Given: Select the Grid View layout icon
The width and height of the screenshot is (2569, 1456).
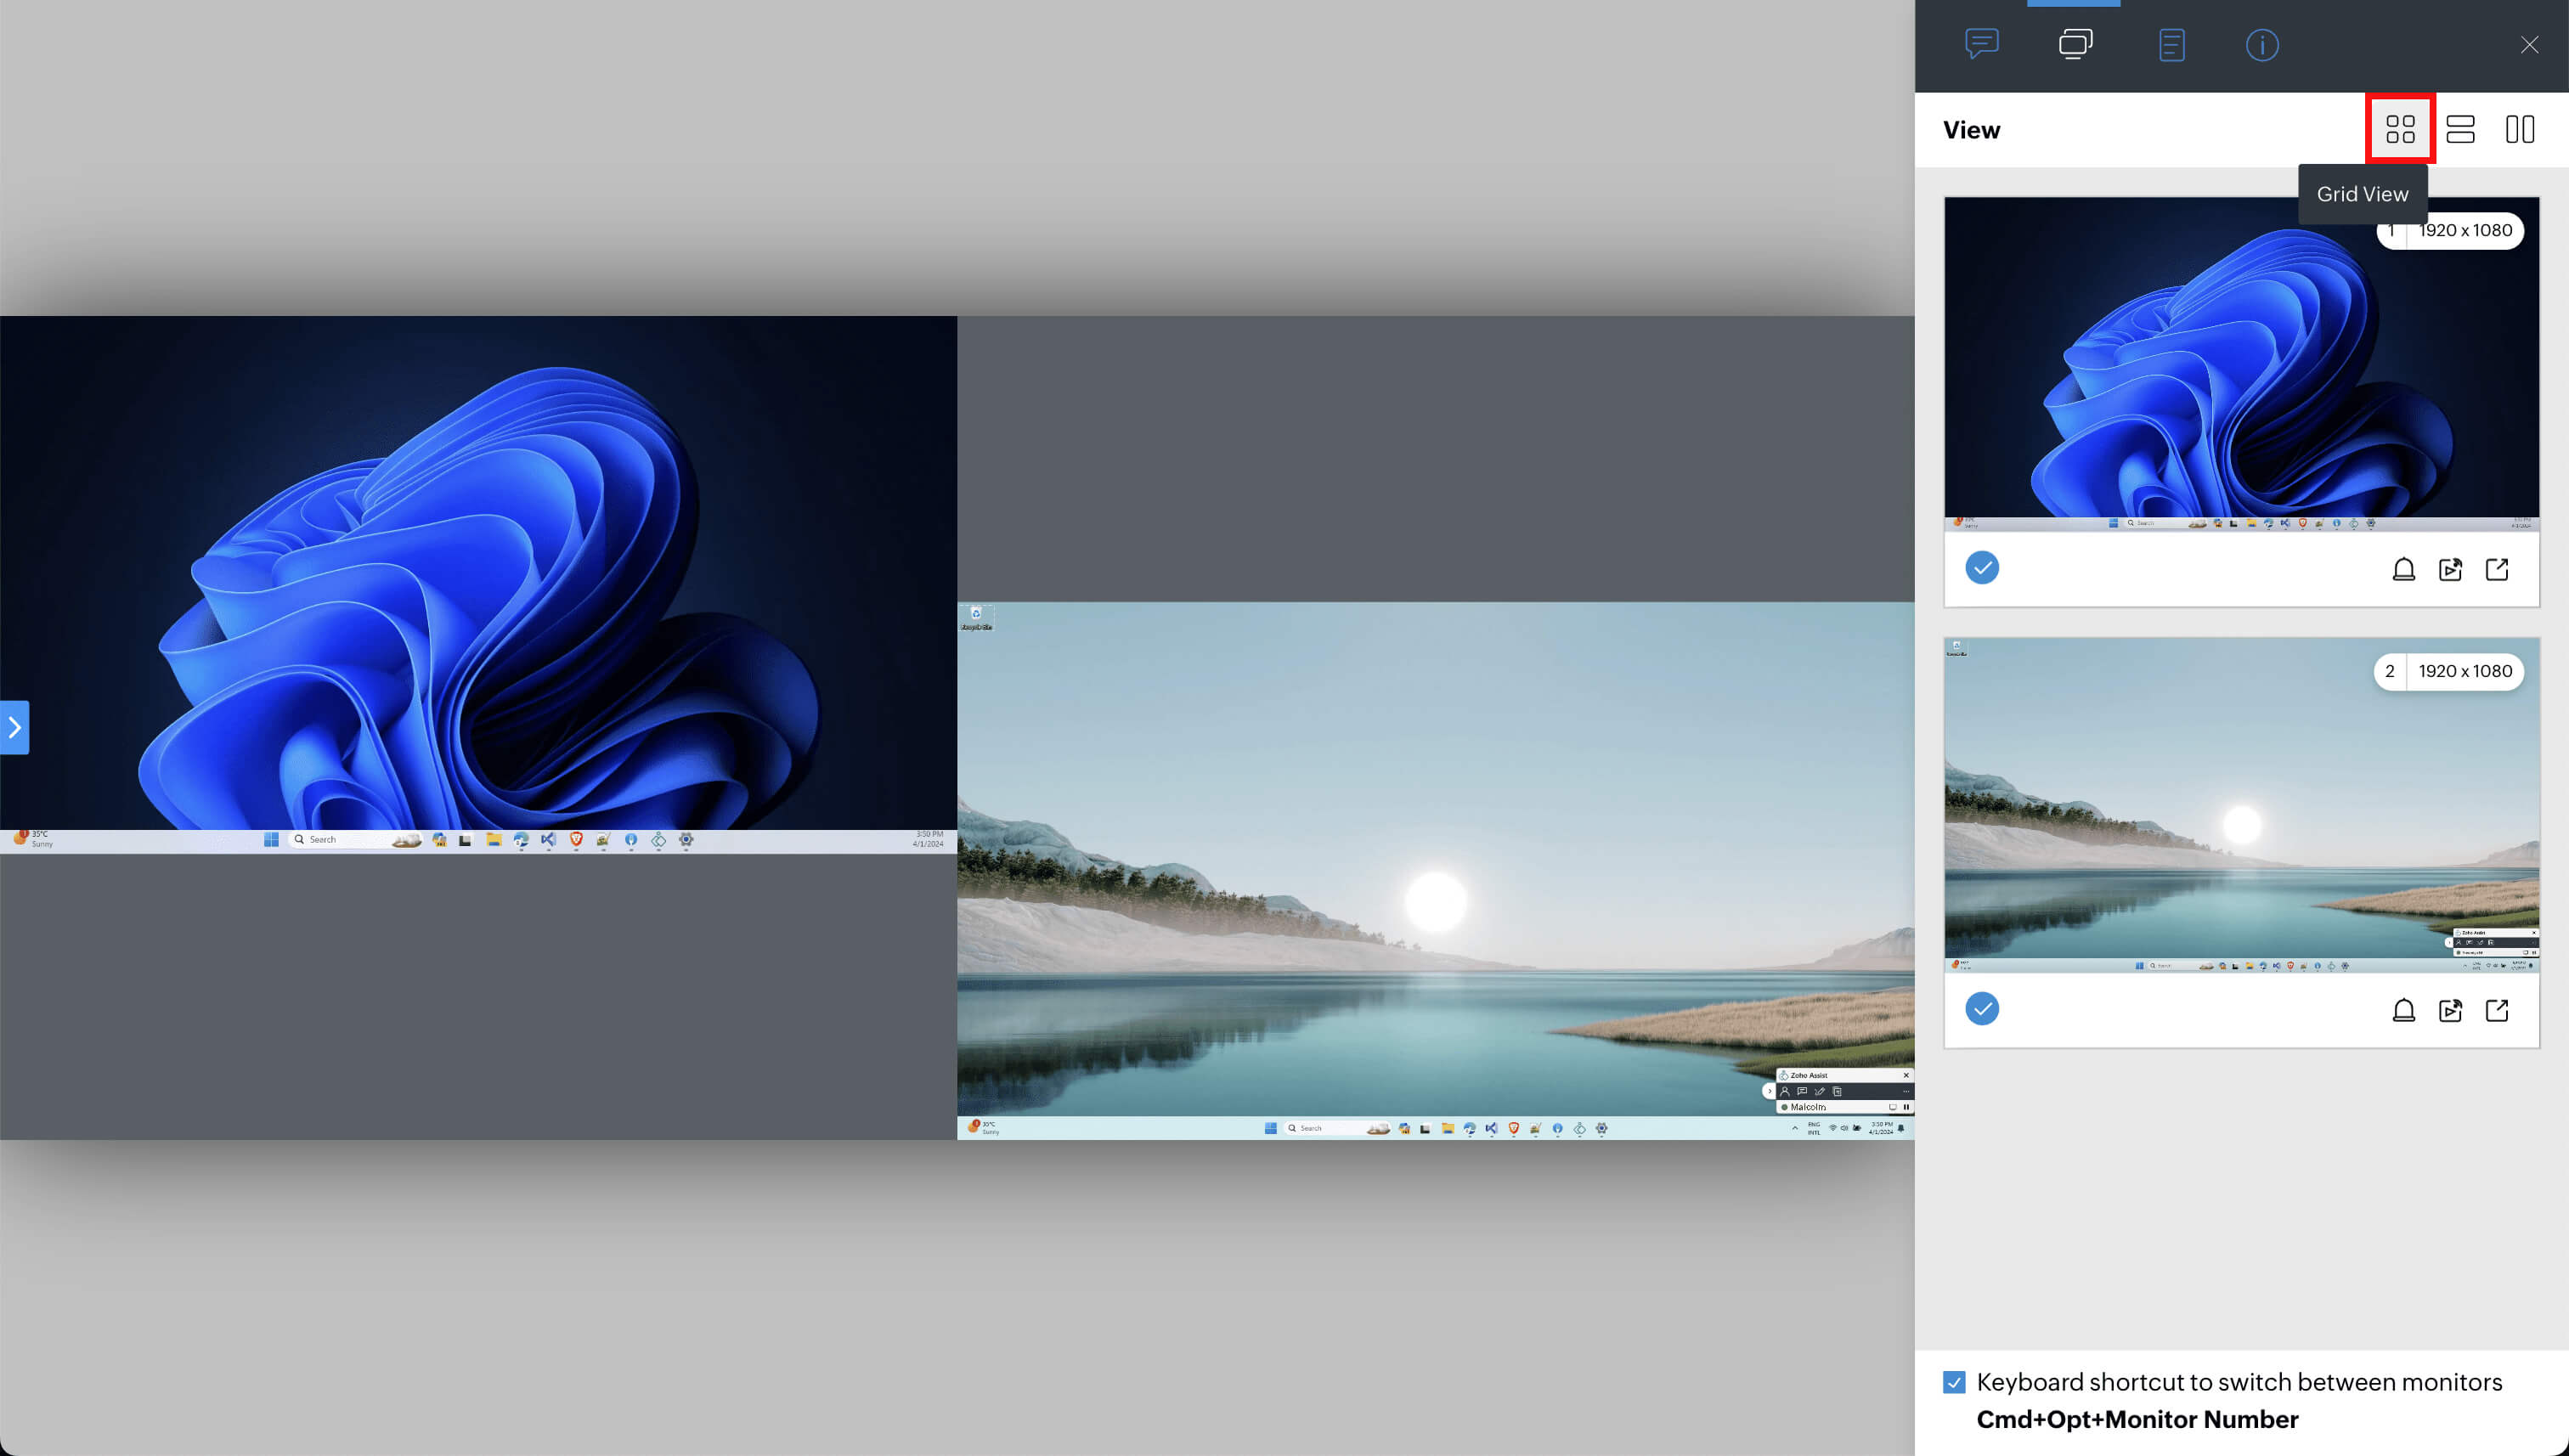Looking at the screenshot, I should pos(2400,129).
